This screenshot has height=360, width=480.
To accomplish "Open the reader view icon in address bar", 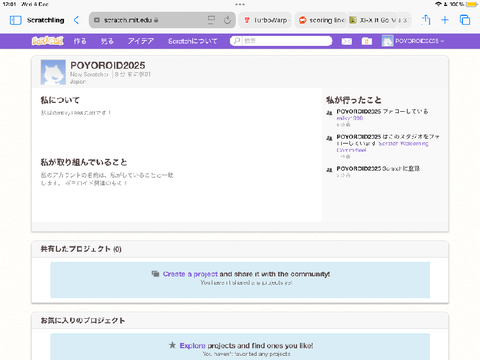I will click(x=211, y=20).
